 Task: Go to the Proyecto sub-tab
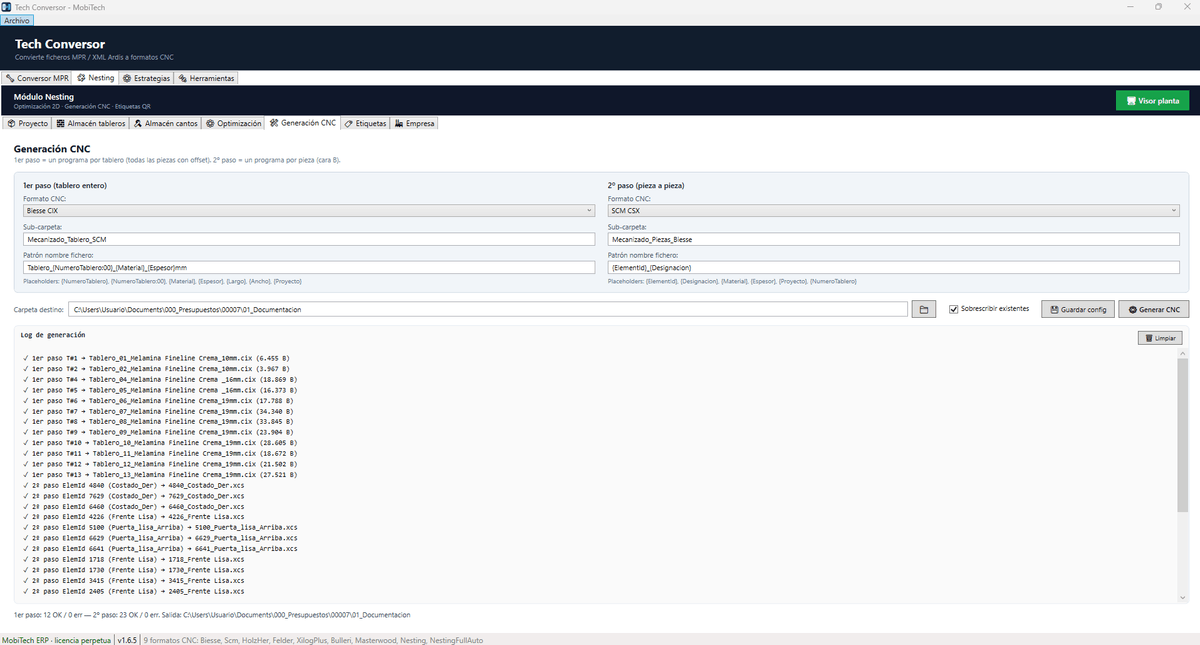[28, 123]
